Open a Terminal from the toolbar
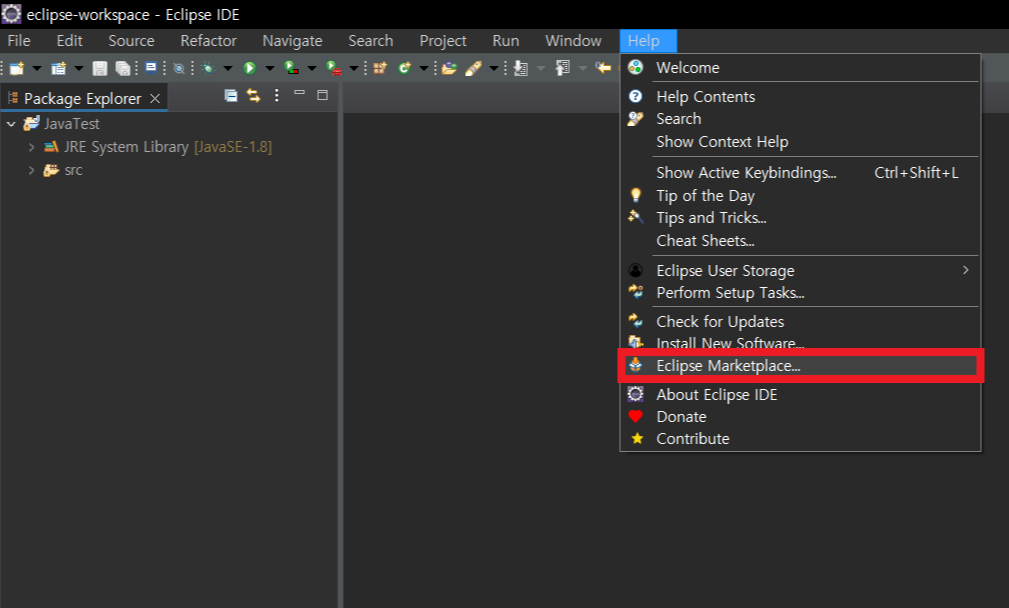This screenshot has height=608, width=1009. click(x=151, y=68)
